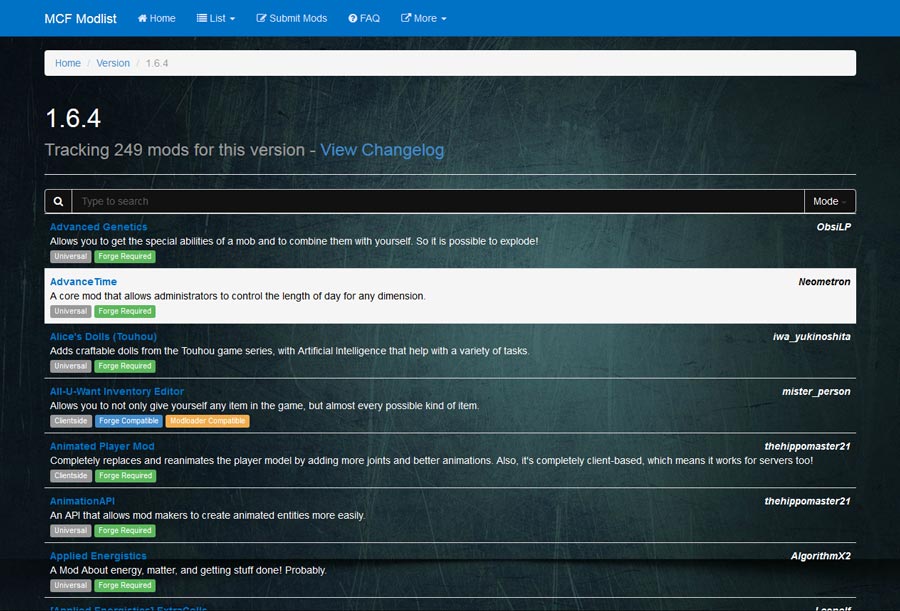
Task: Click Clientside tag under All-U-Want Inventory Editor
Action: click(x=71, y=421)
